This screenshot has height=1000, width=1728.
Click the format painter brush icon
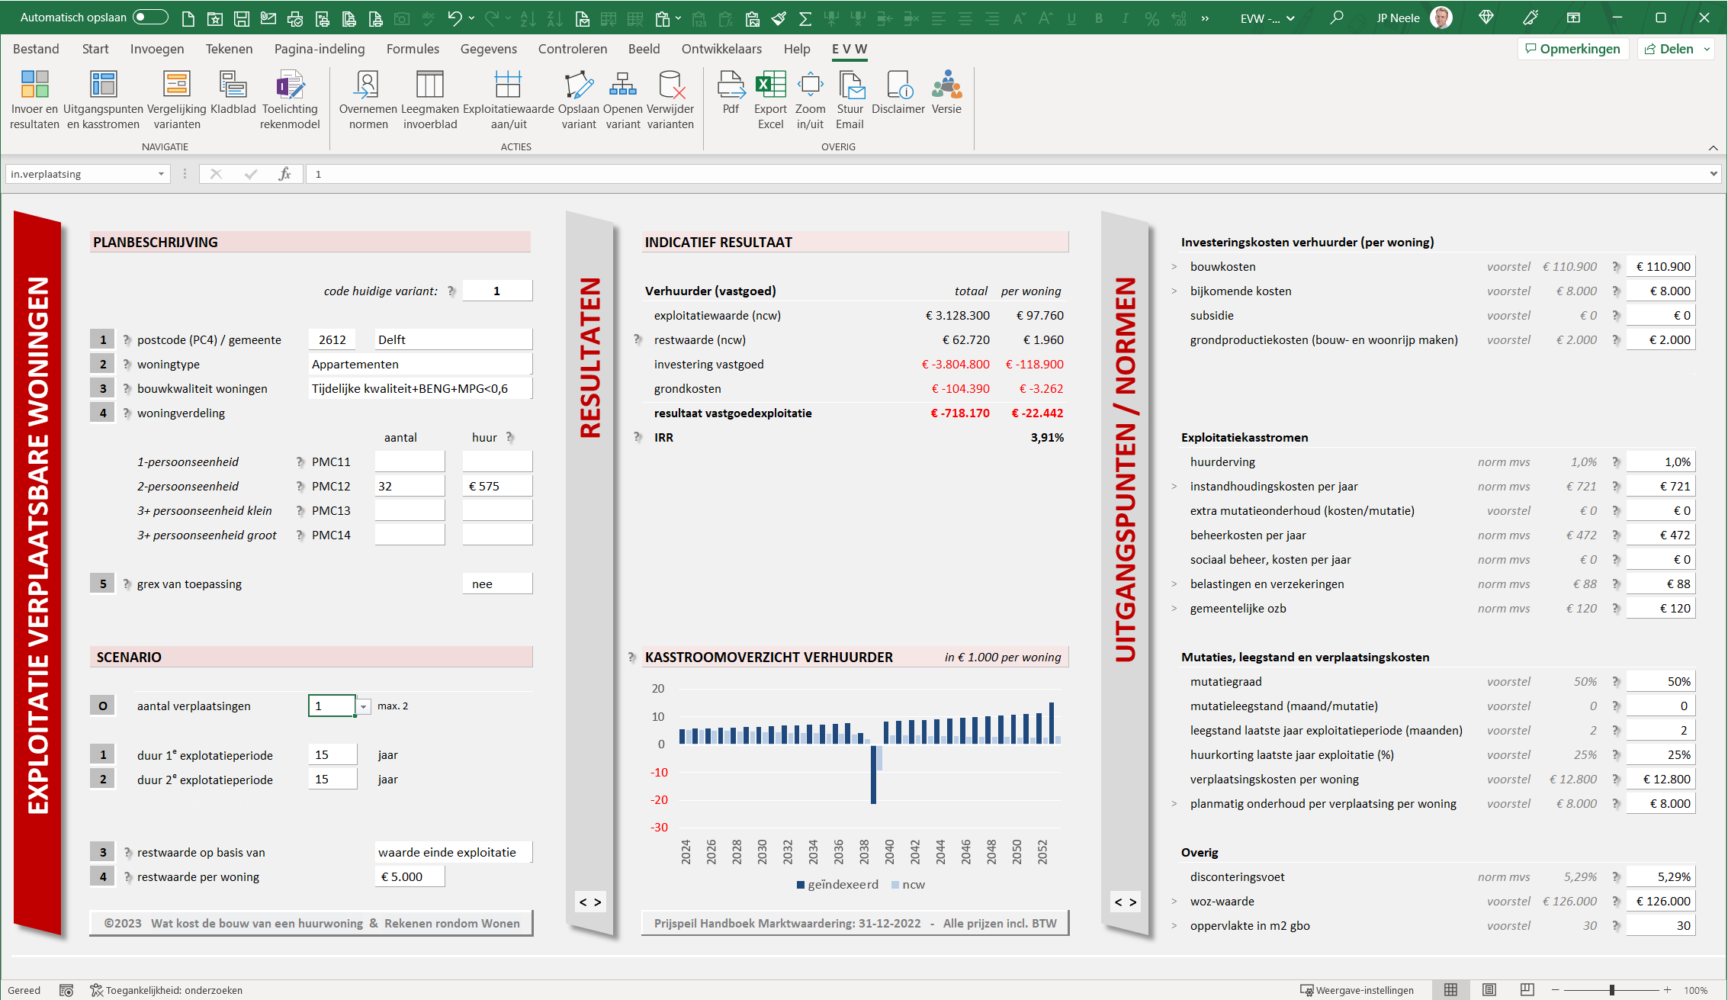coord(778,18)
